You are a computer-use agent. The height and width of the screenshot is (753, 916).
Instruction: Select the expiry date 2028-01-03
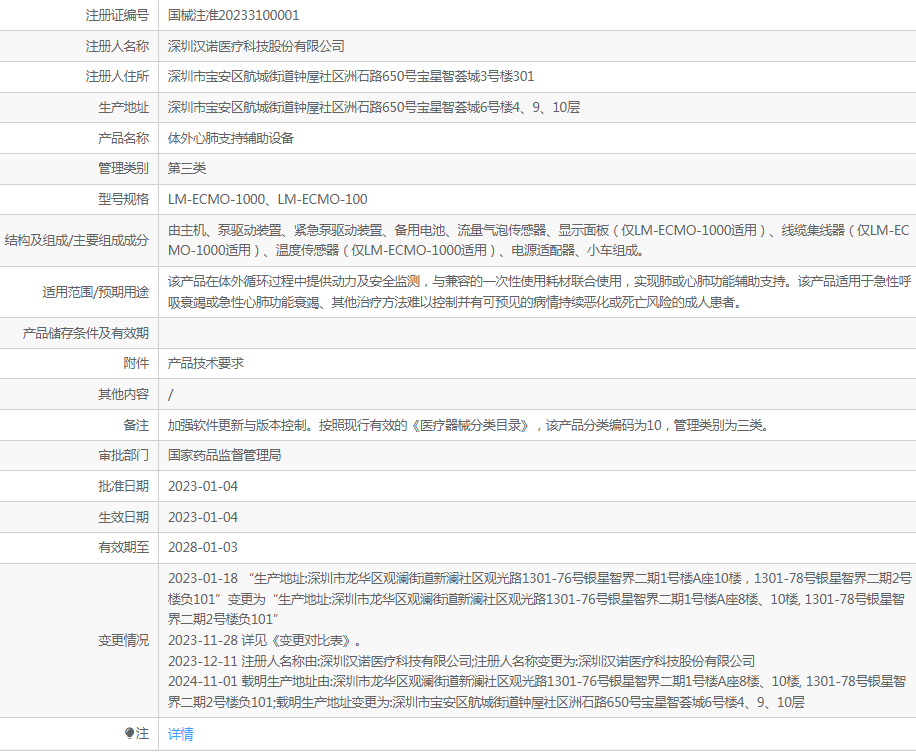pos(203,548)
